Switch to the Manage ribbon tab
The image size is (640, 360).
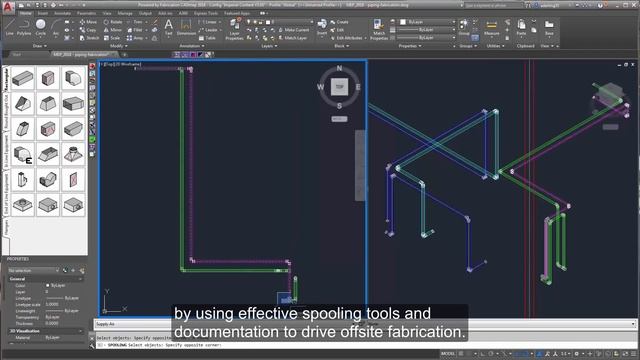tap(125, 13)
